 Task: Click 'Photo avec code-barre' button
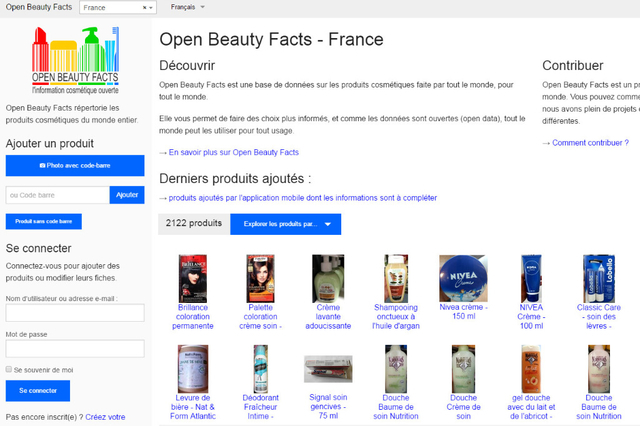click(75, 166)
